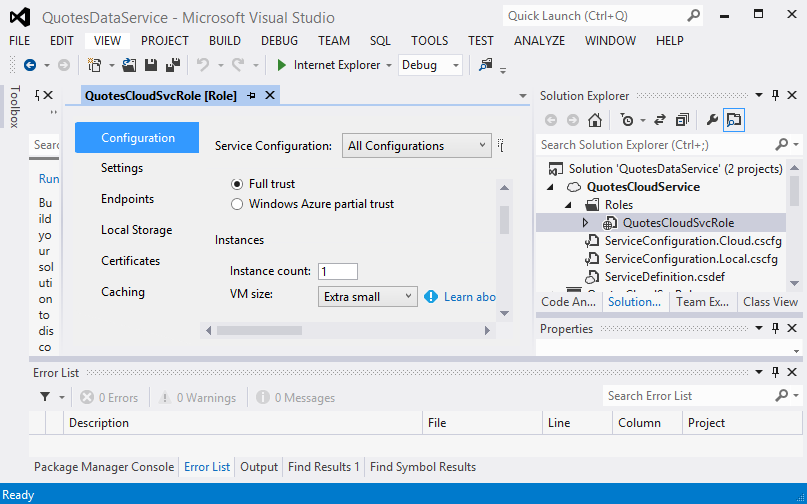
Task: Collapse the Roles folder node
Action: (568, 205)
